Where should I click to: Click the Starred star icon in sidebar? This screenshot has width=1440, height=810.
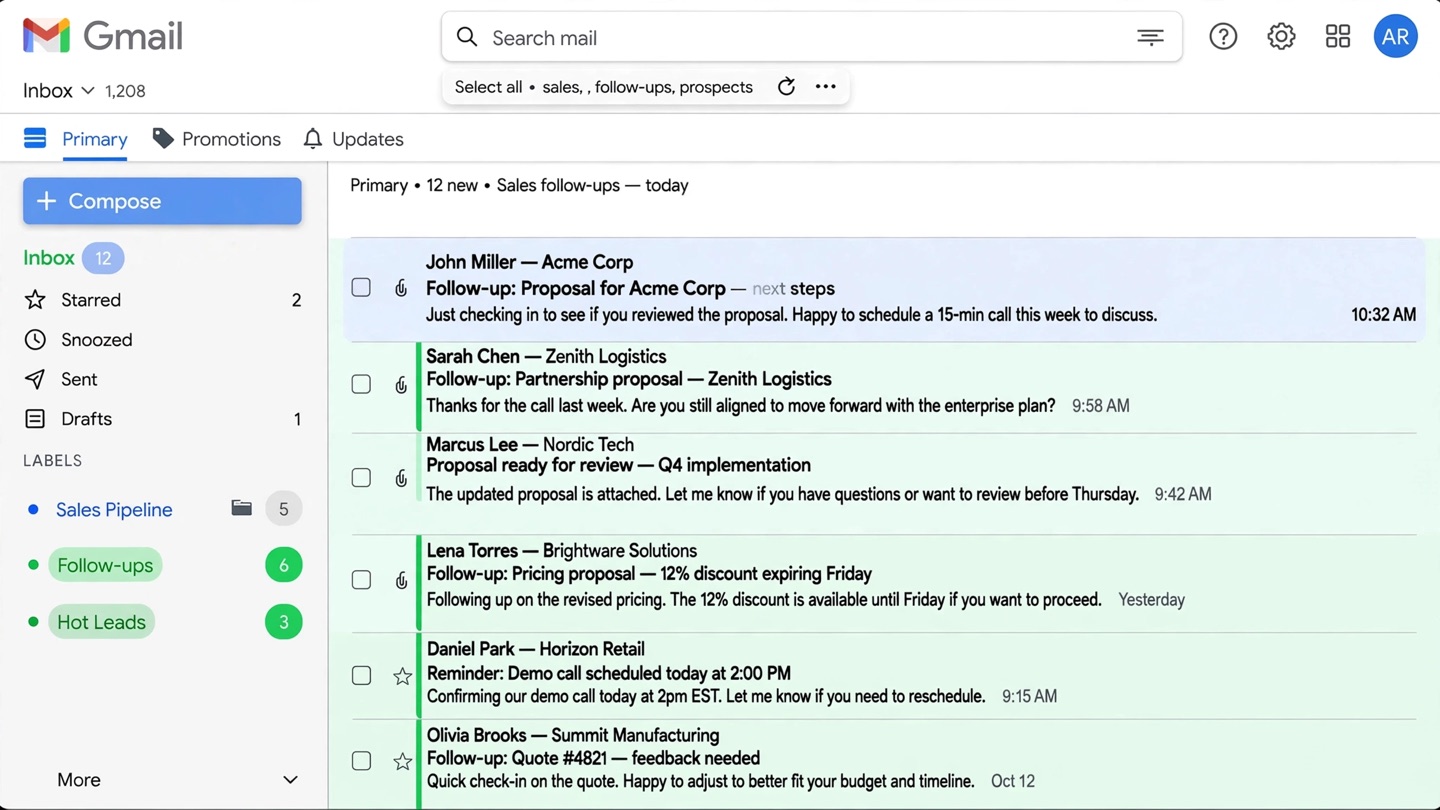click(35, 300)
